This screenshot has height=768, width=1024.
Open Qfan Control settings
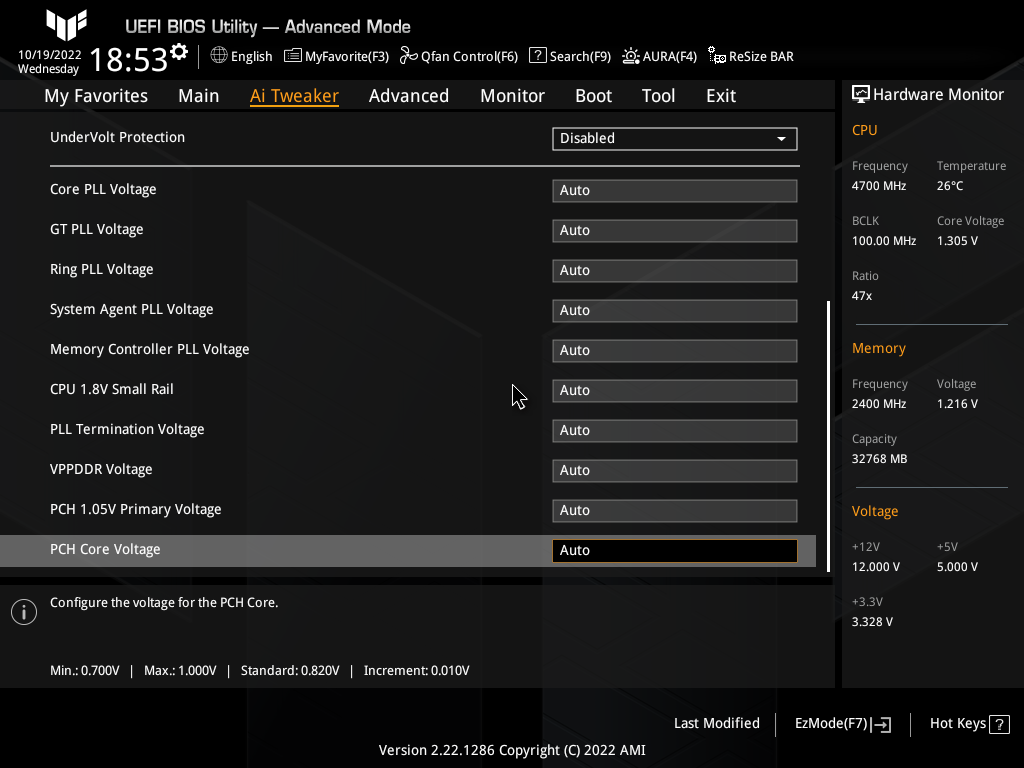click(459, 56)
